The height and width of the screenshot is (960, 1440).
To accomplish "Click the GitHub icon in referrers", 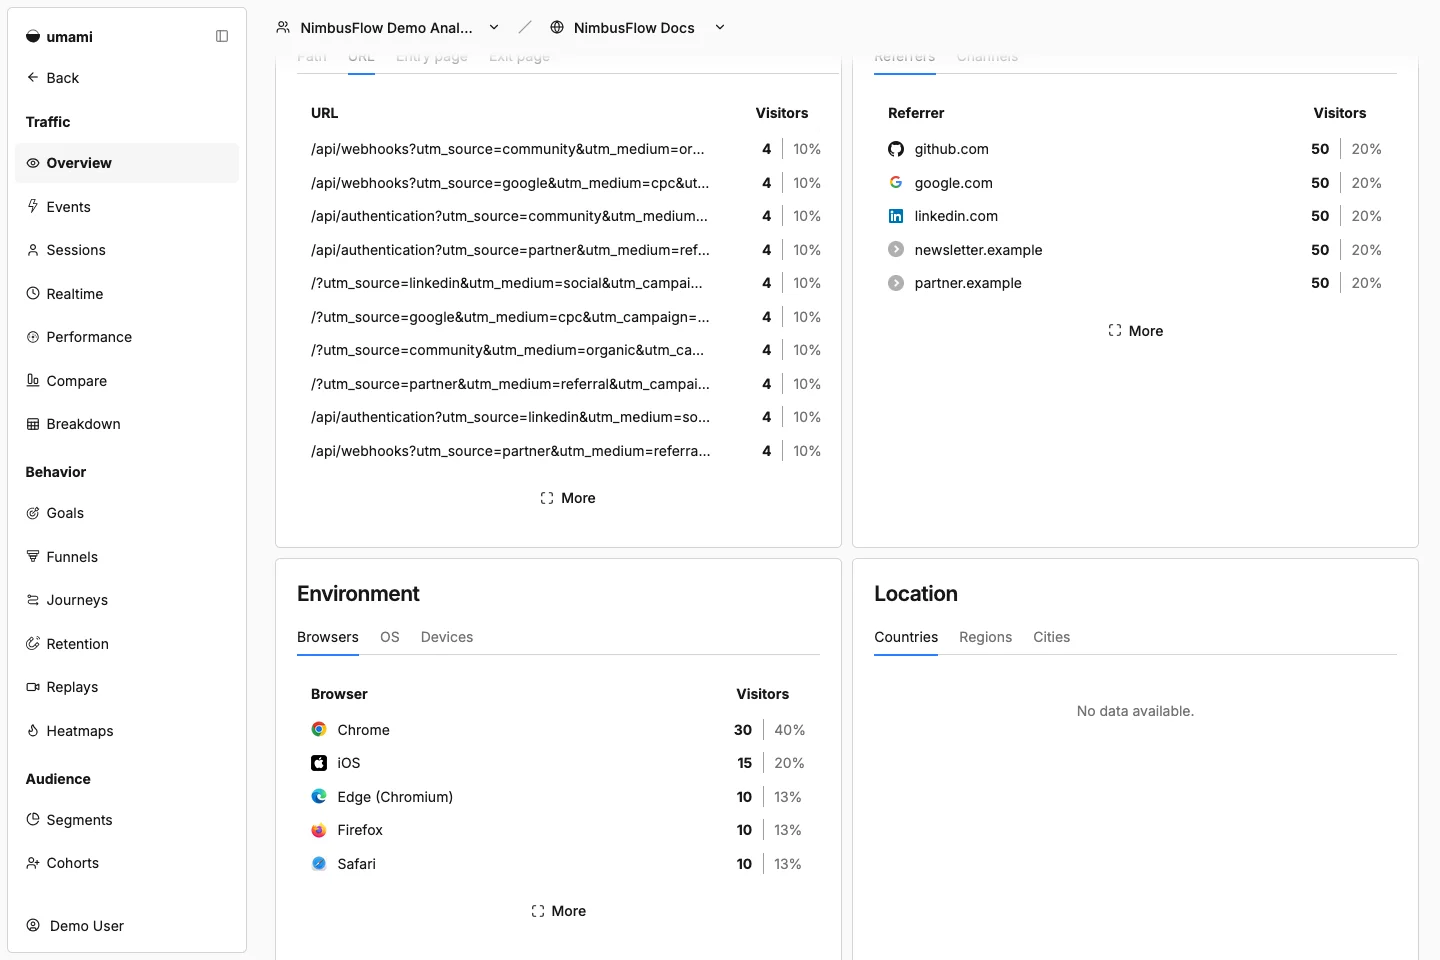I will click(x=896, y=149).
